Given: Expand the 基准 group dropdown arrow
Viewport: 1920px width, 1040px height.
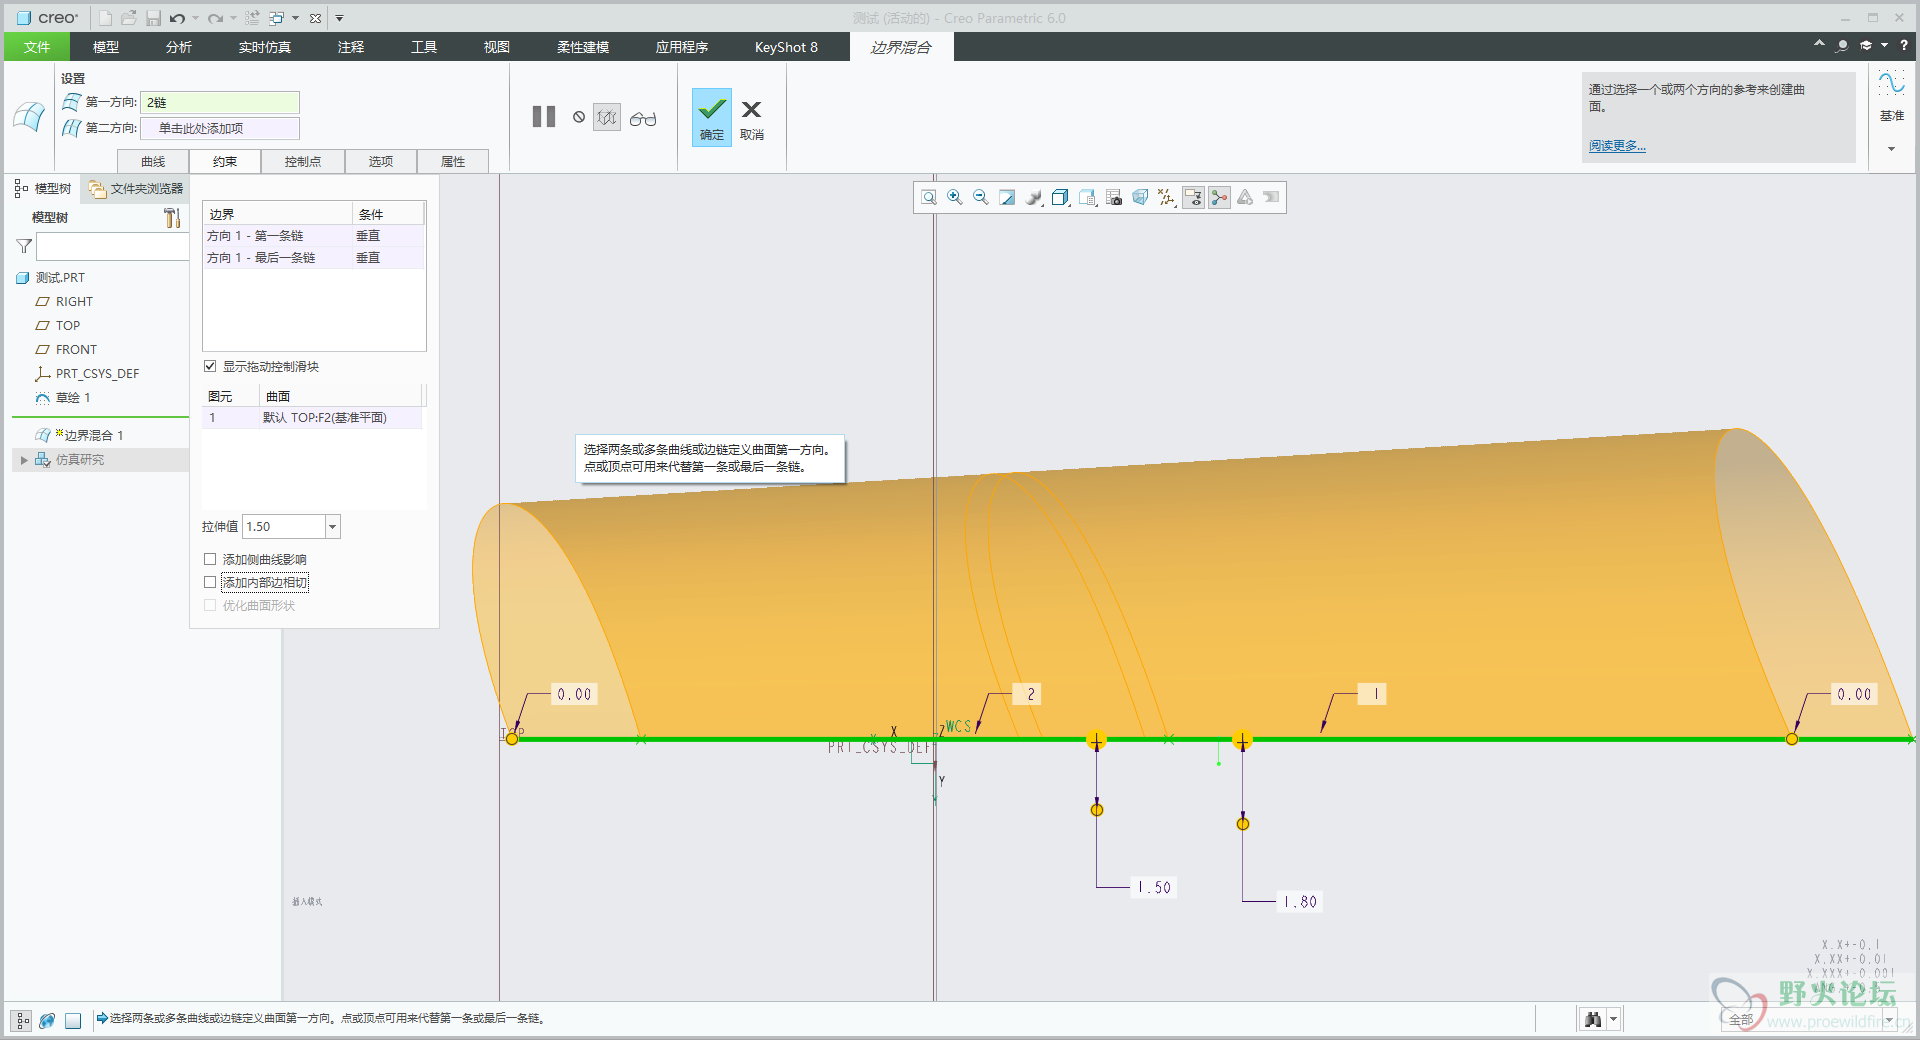Looking at the screenshot, I should pos(1891,149).
